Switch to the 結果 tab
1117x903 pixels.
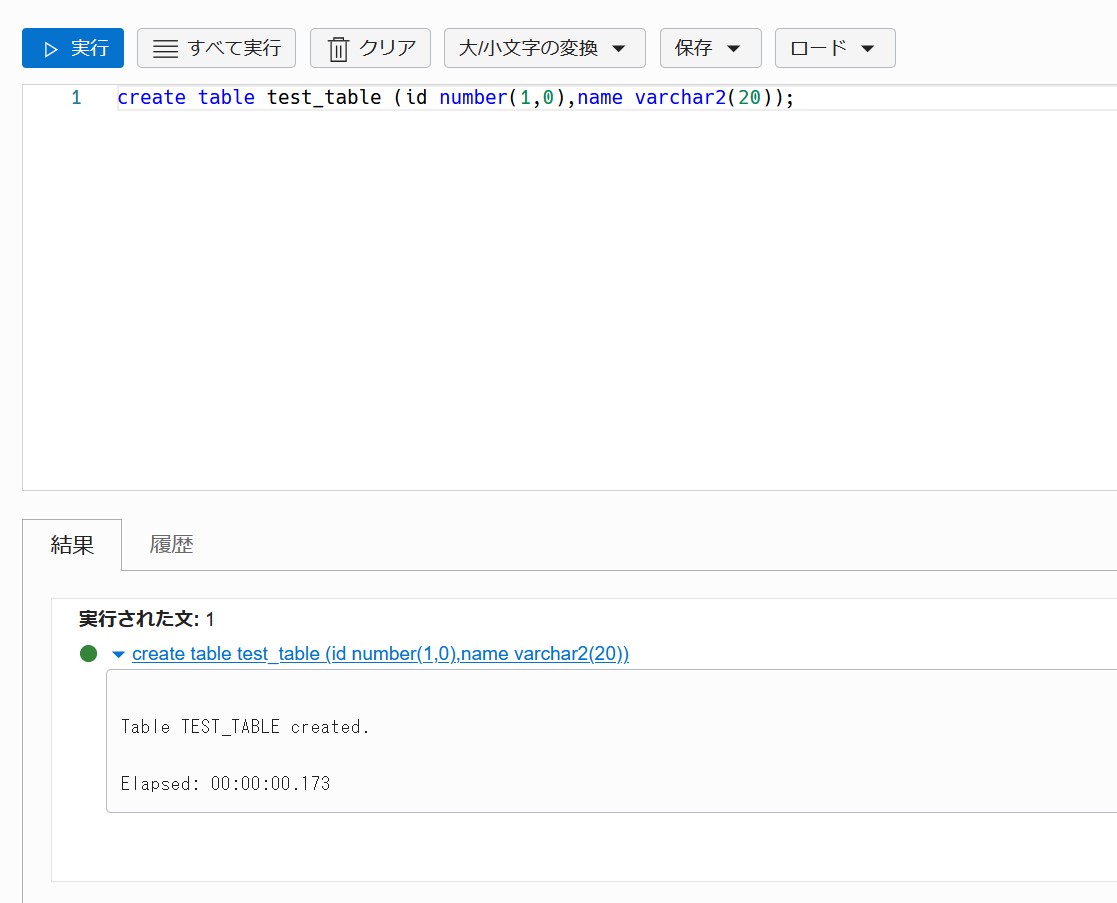(x=72, y=545)
